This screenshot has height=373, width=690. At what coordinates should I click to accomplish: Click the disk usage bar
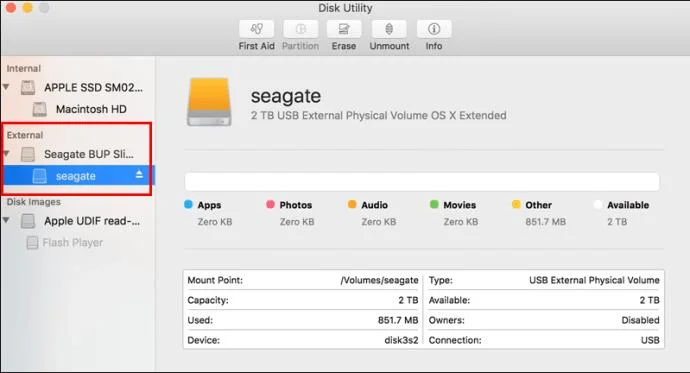coord(422,182)
